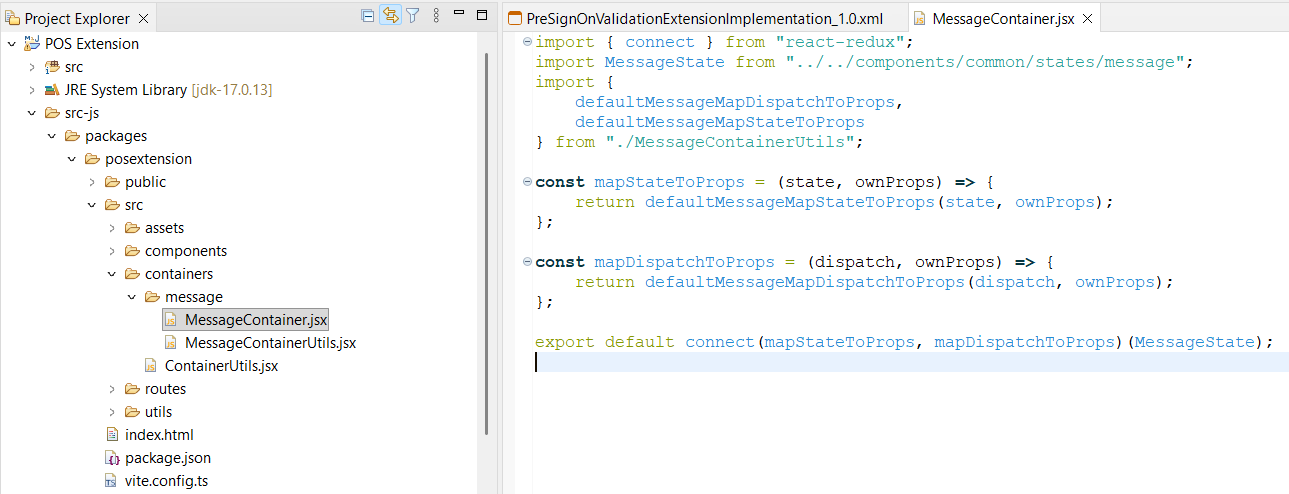
Task: Collapse the message folder
Action: (x=131, y=297)
